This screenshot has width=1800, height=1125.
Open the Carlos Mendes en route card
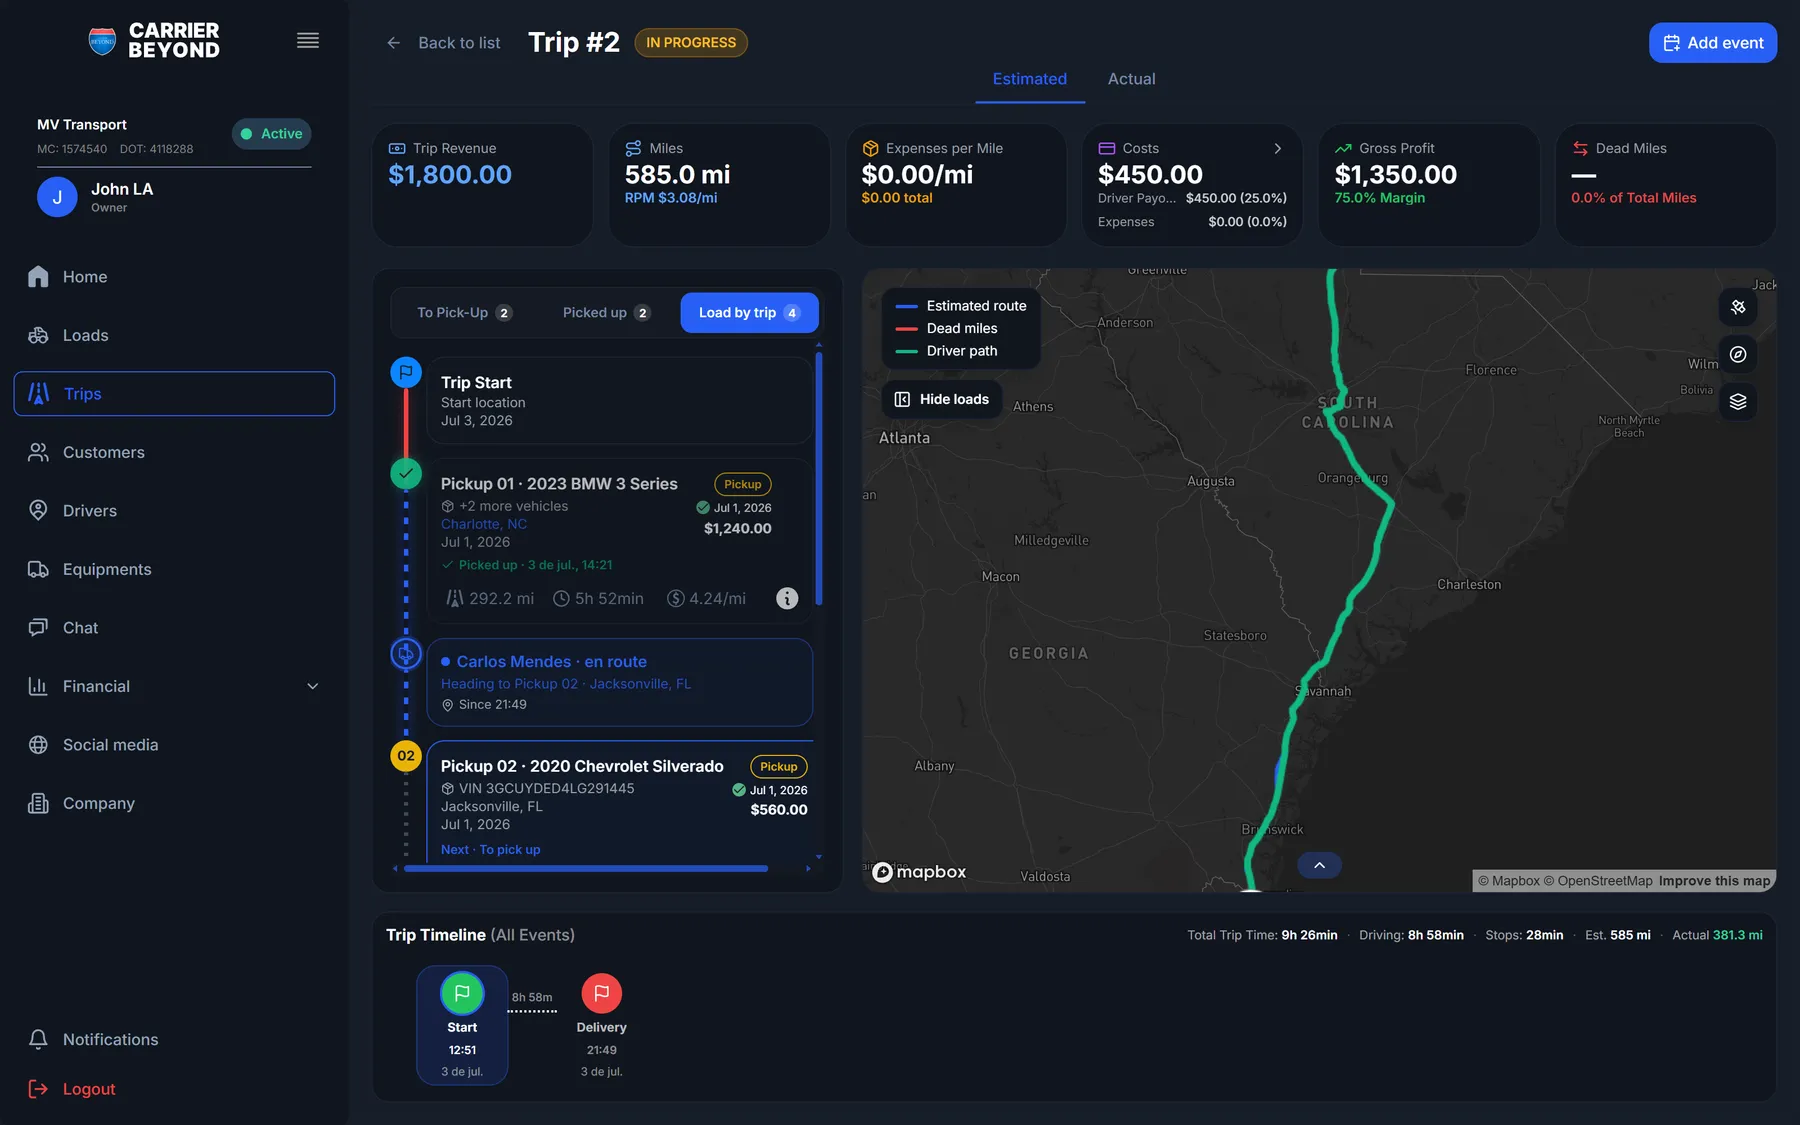pyautogui.click(x=620, y=682)
